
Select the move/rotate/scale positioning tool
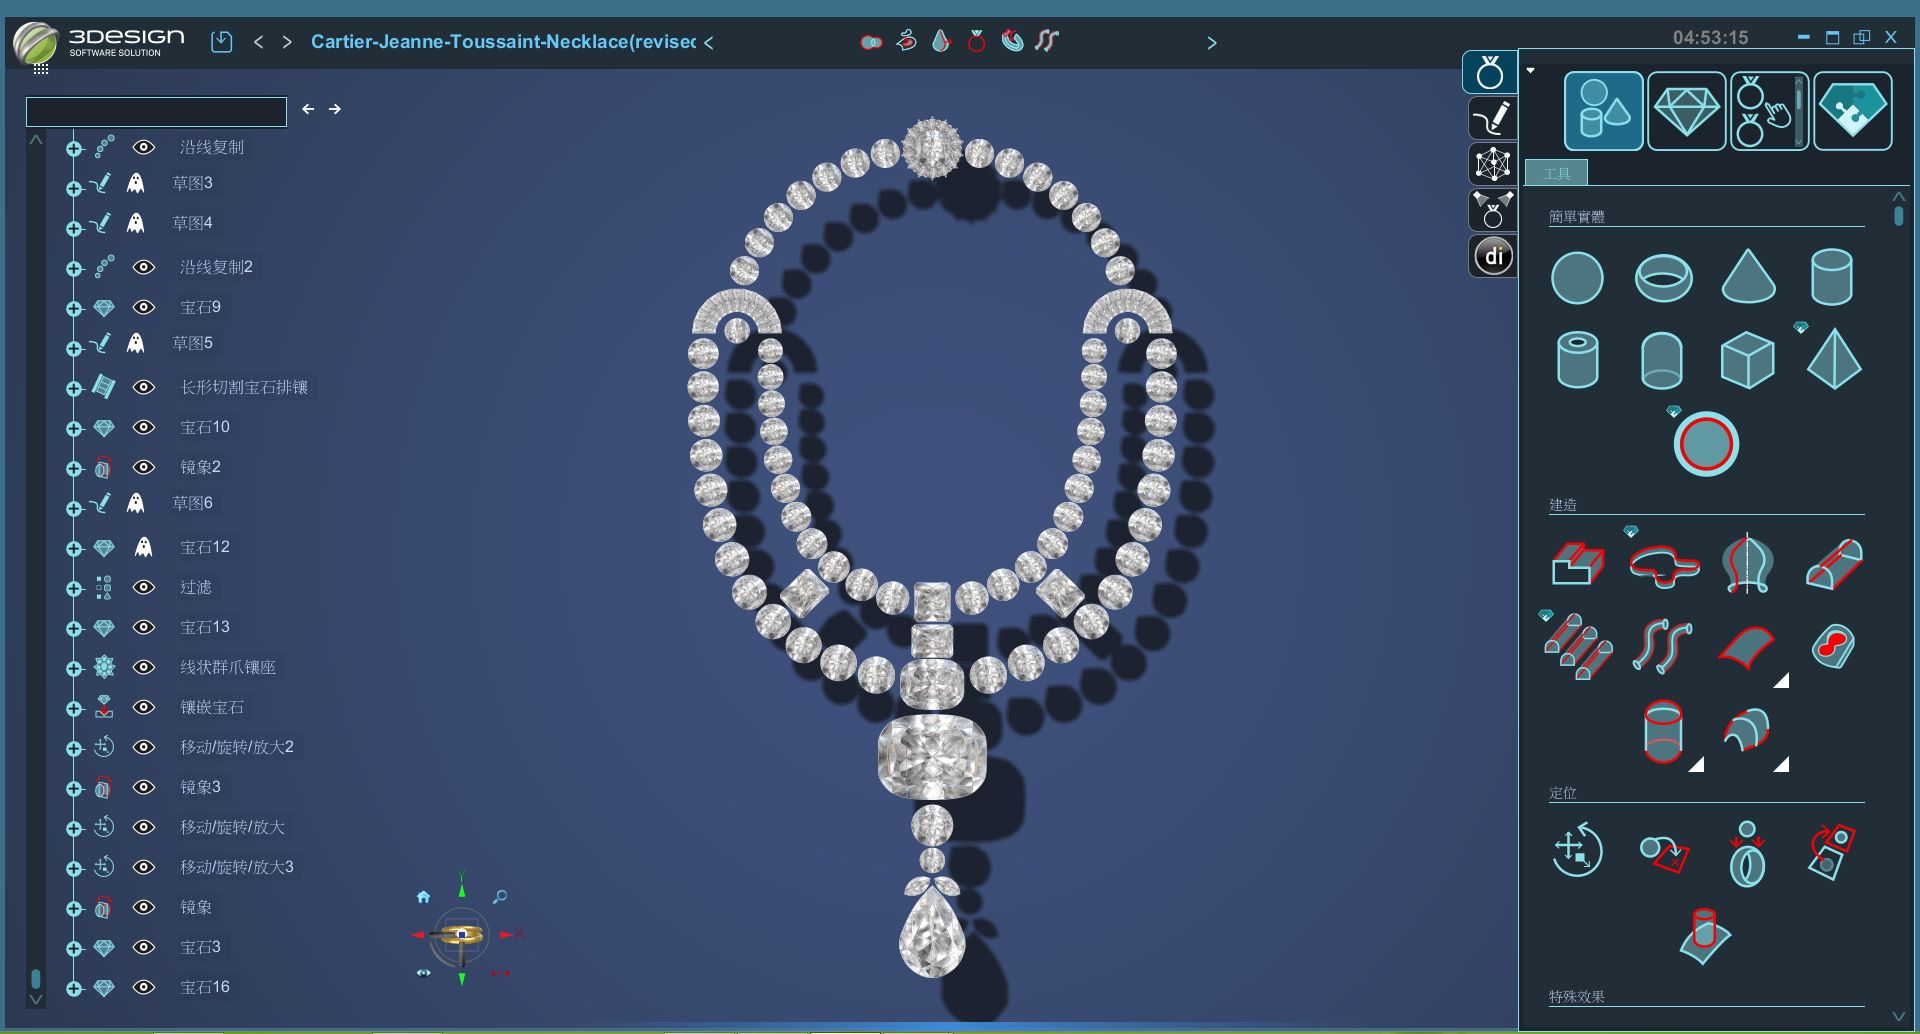pos(1577,850)
